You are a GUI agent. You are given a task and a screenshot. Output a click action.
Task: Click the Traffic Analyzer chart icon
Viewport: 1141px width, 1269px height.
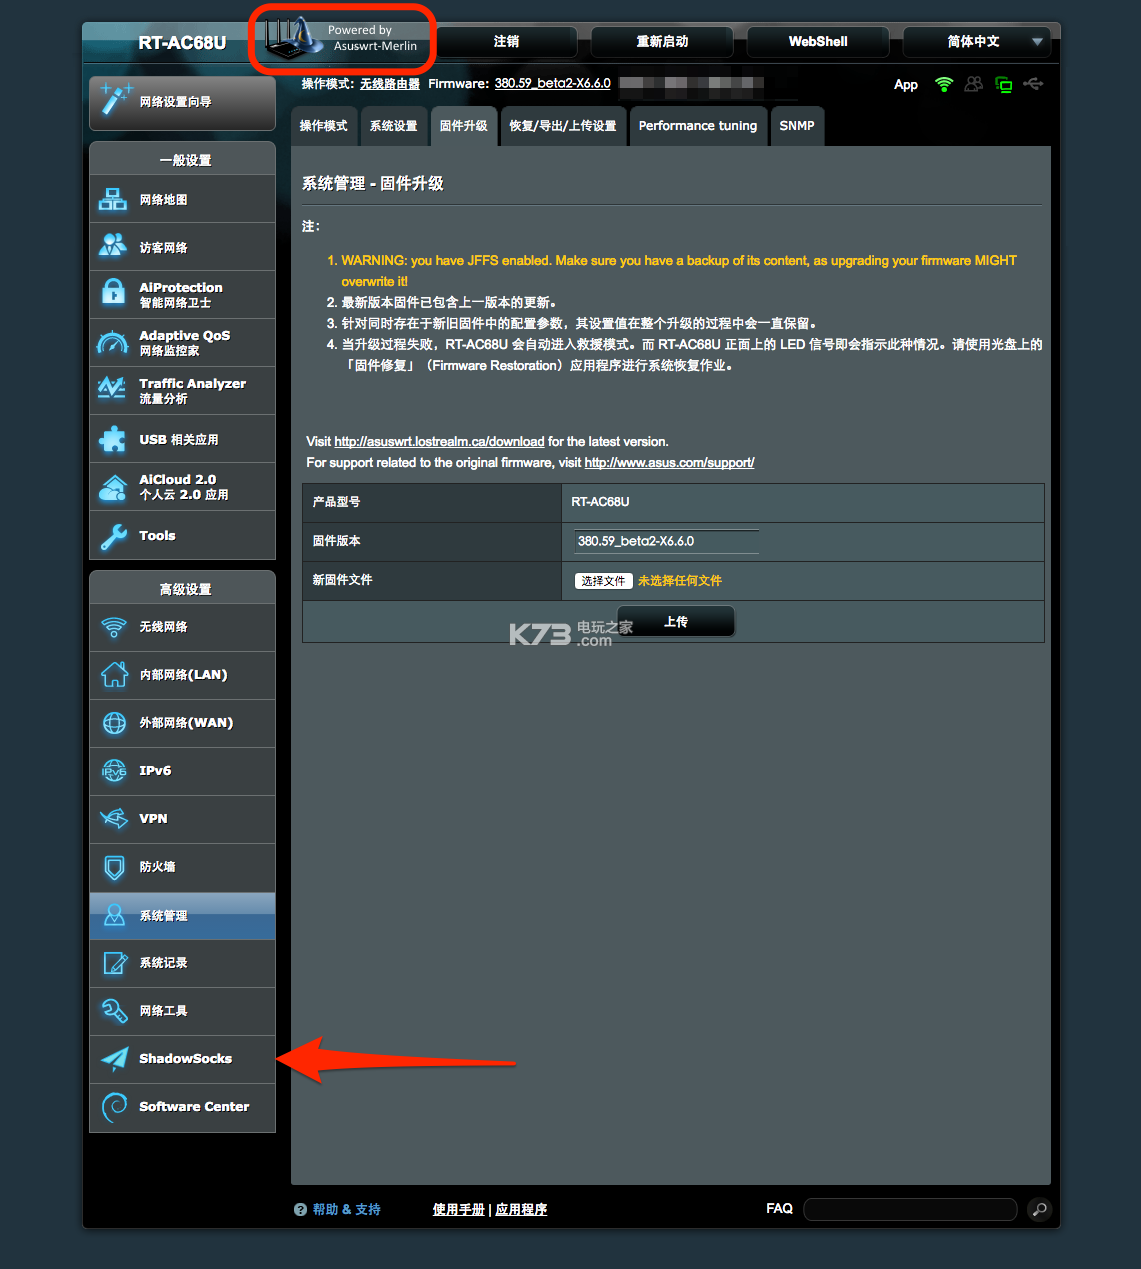click(112, 389)
